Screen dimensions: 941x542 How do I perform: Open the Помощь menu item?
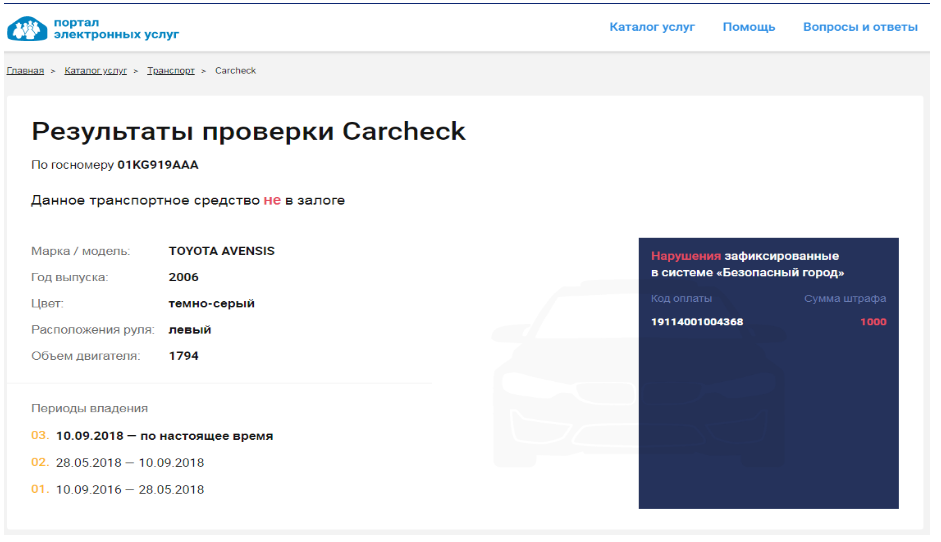tap(749, 27)
